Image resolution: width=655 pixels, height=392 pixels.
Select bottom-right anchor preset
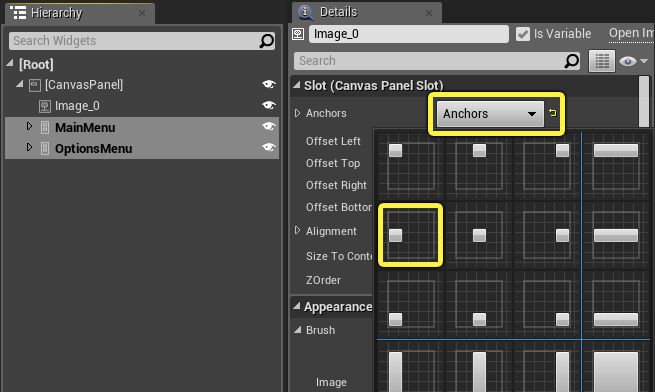point(546,303)
